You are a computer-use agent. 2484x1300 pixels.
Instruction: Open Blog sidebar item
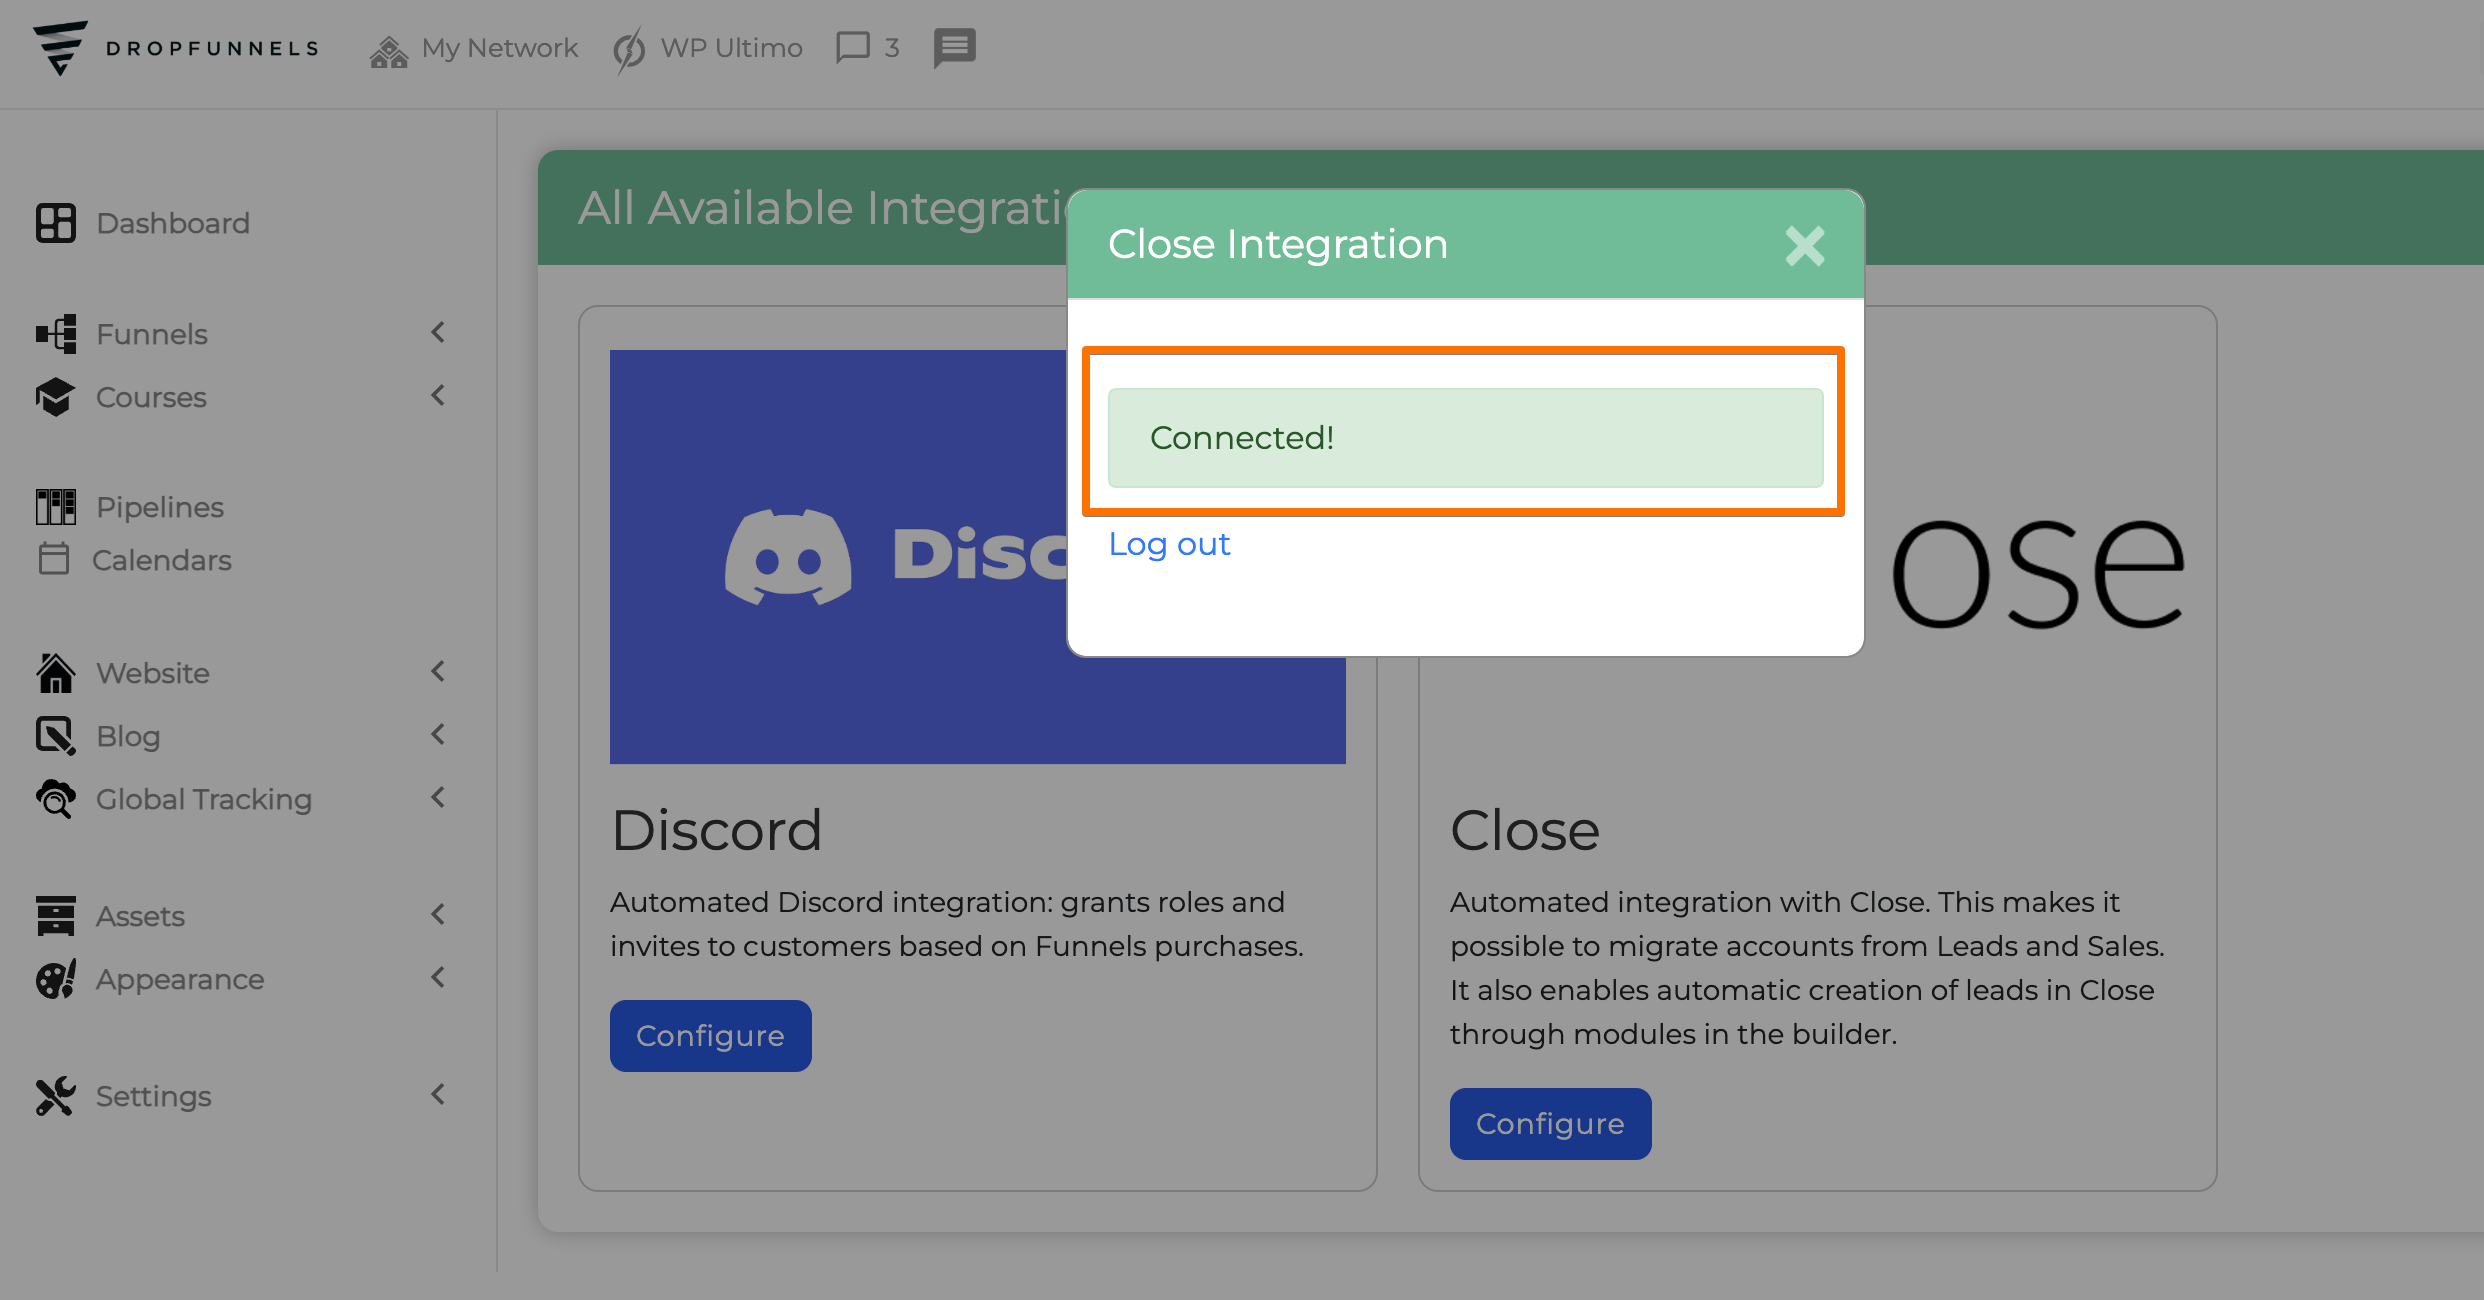click(128, 736)
